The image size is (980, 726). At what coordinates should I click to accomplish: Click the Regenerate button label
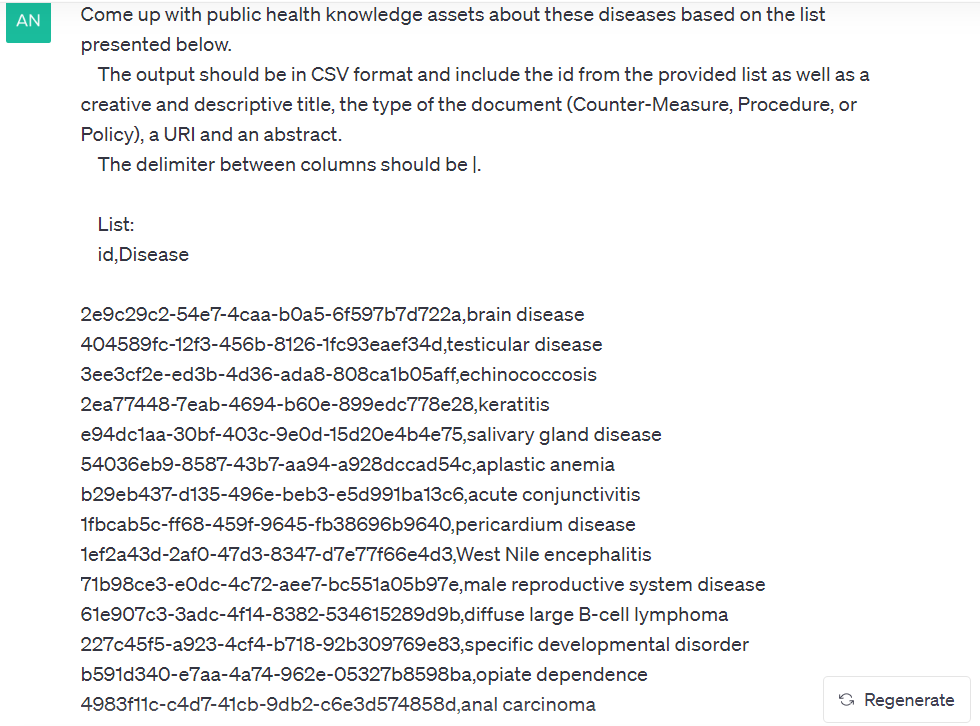coord(909,700)
